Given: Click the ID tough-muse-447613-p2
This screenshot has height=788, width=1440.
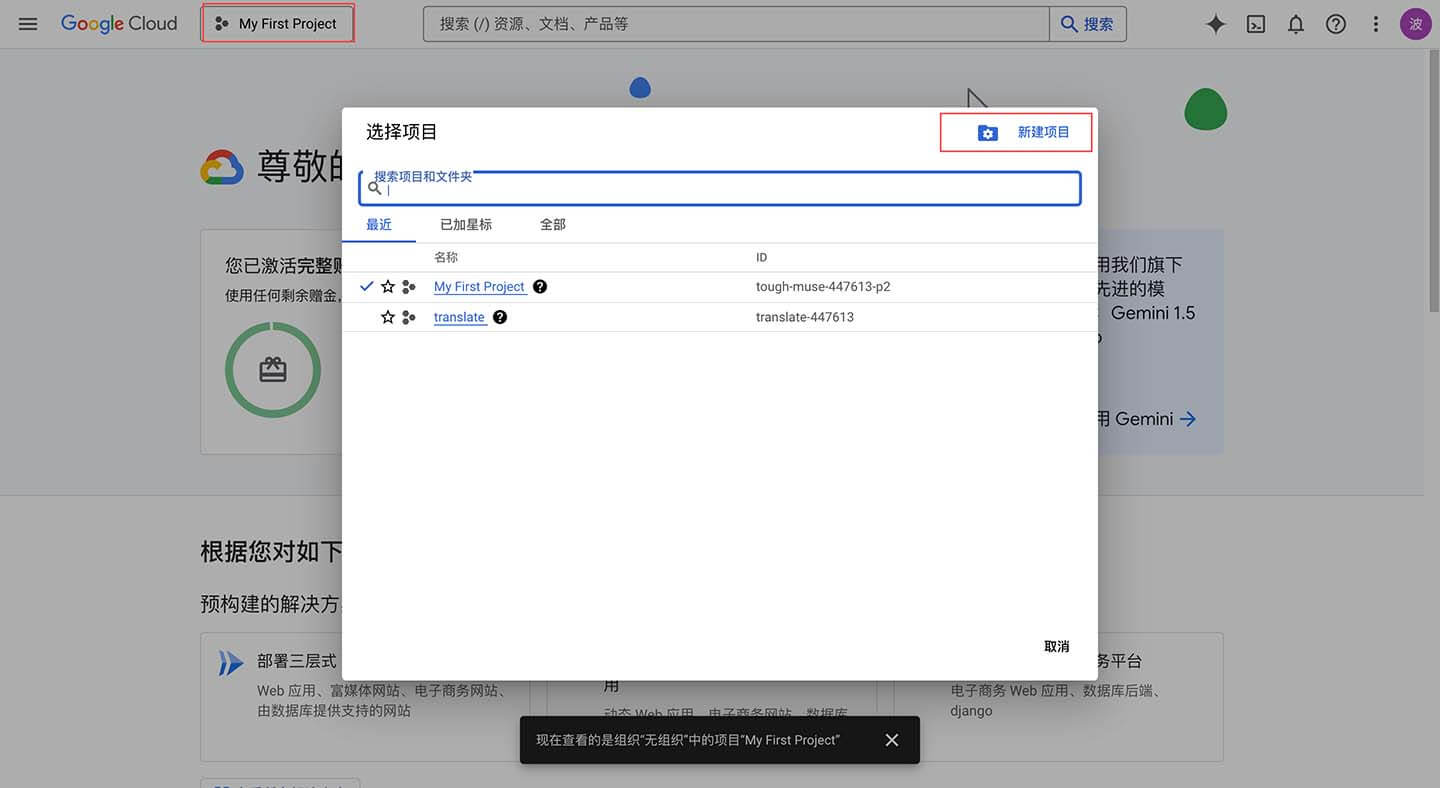Looking at the screenshot, I should (823, 287).
